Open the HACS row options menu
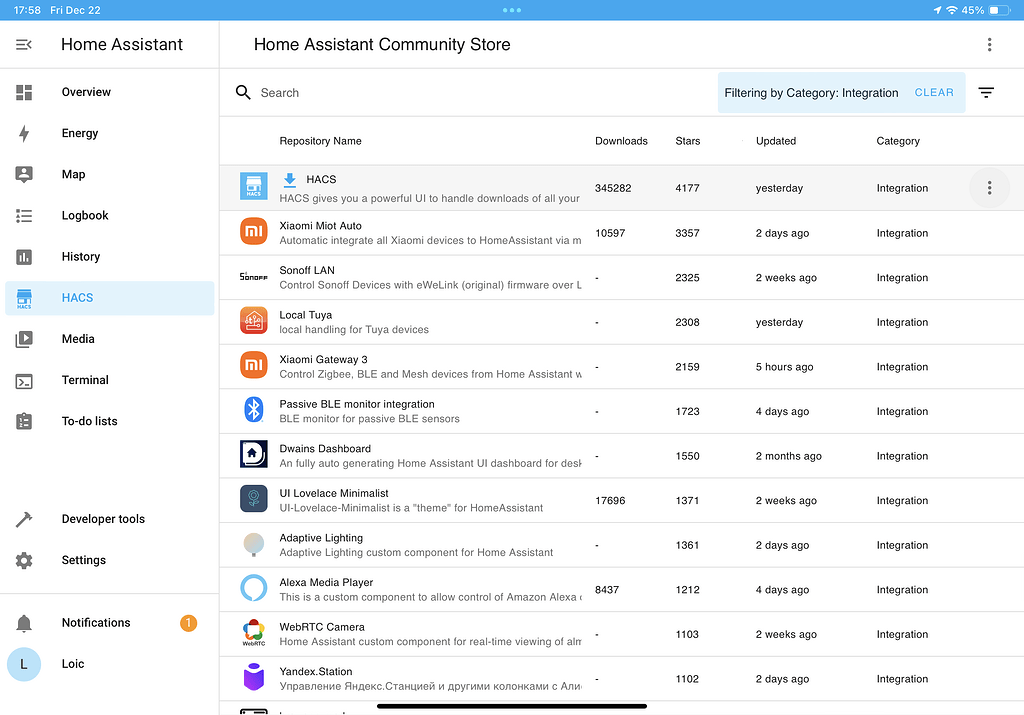 point(989,188)
